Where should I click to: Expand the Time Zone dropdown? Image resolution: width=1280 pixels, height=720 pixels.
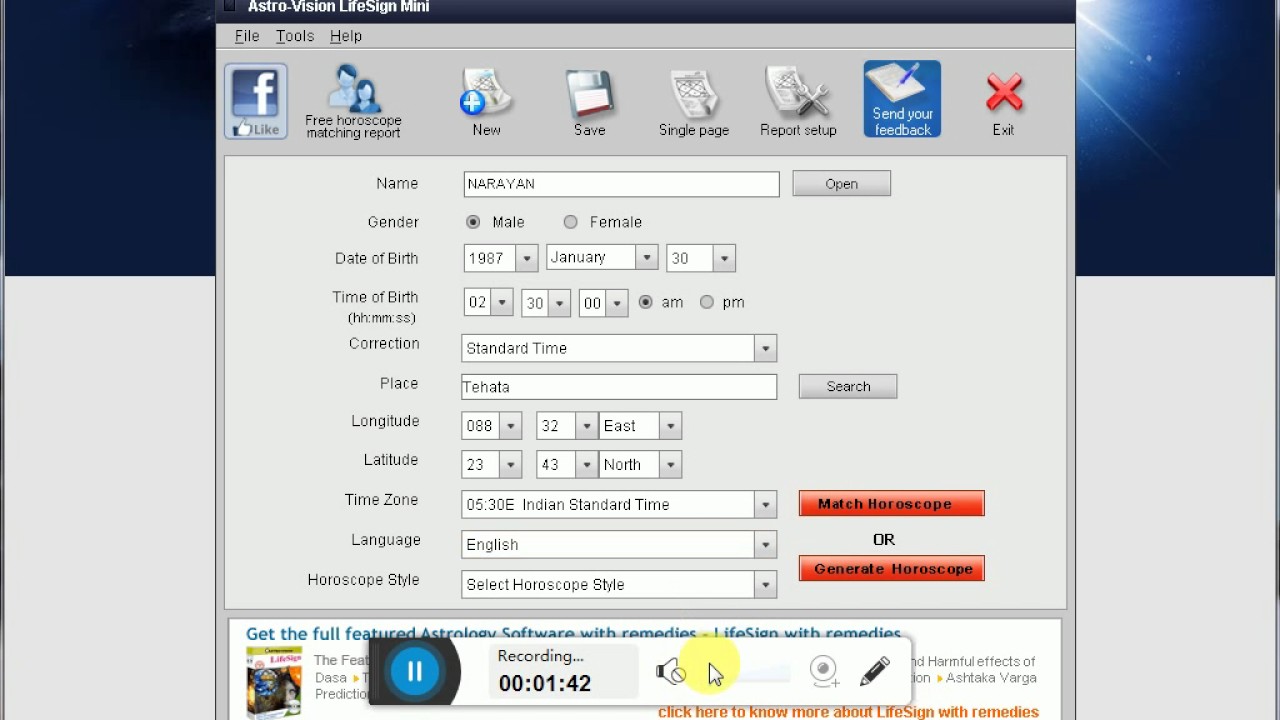765,505
